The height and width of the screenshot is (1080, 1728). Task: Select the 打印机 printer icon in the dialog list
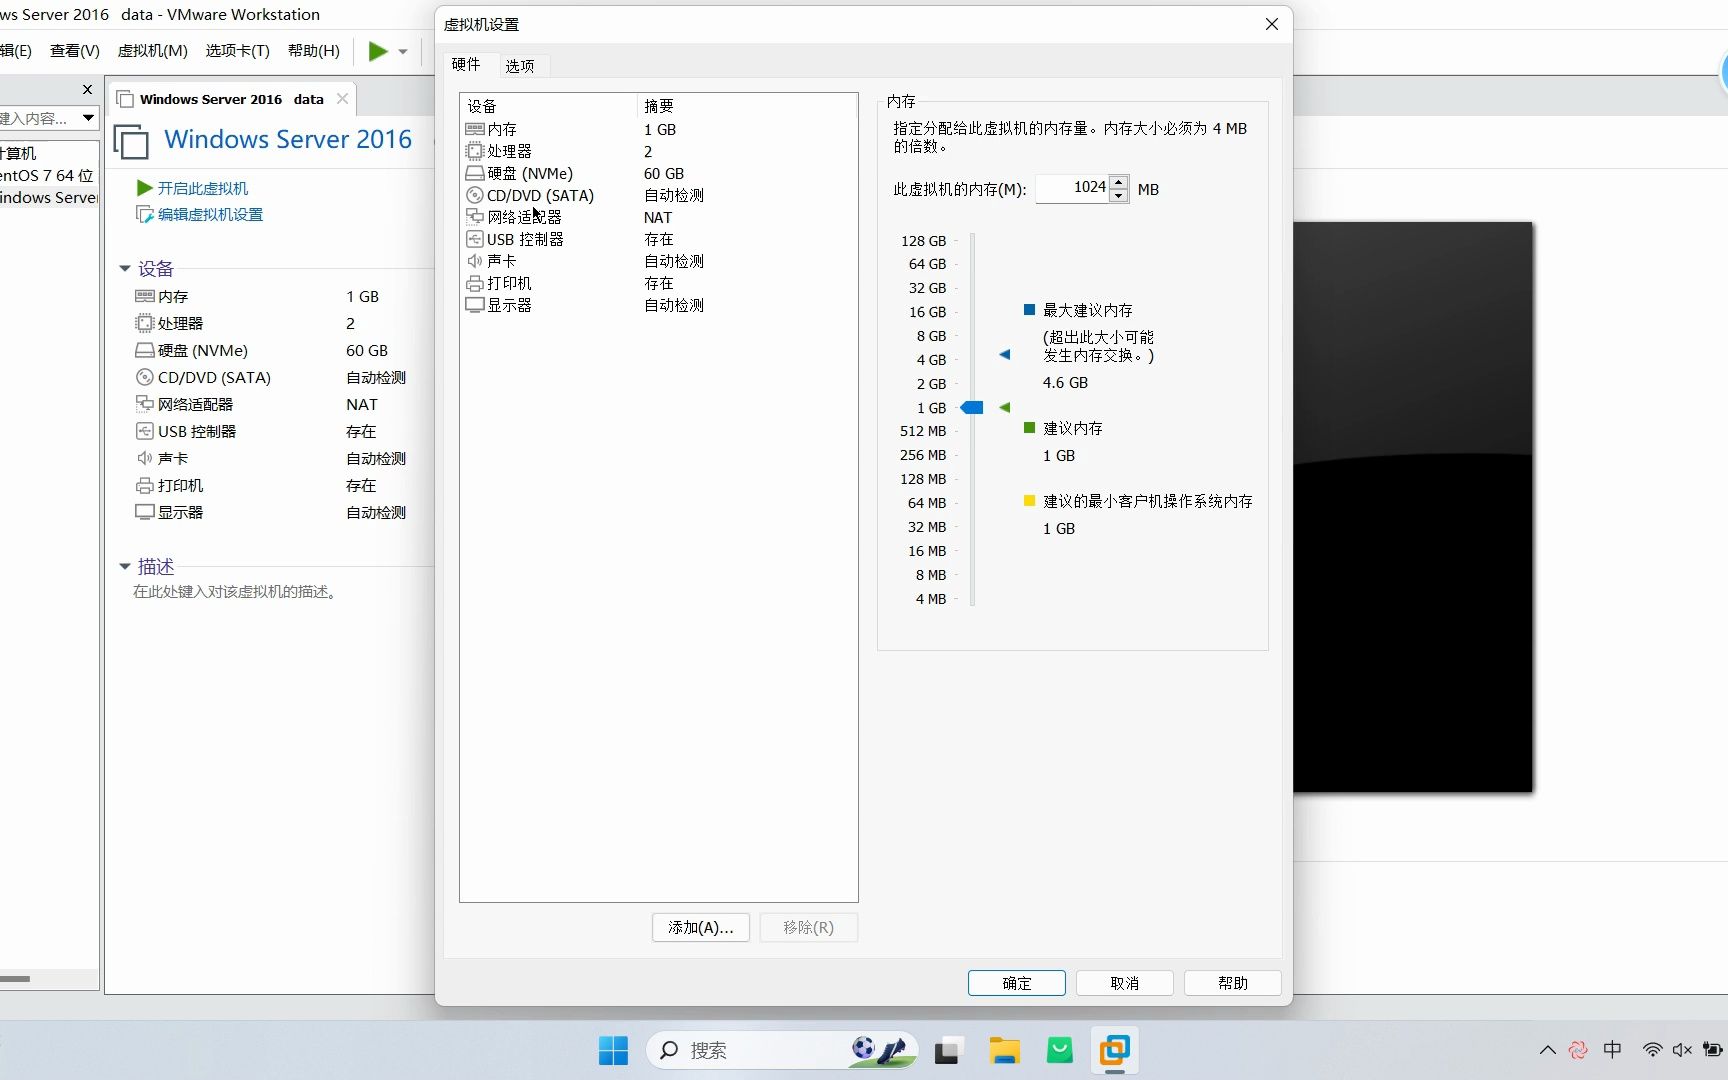[475, 283]
